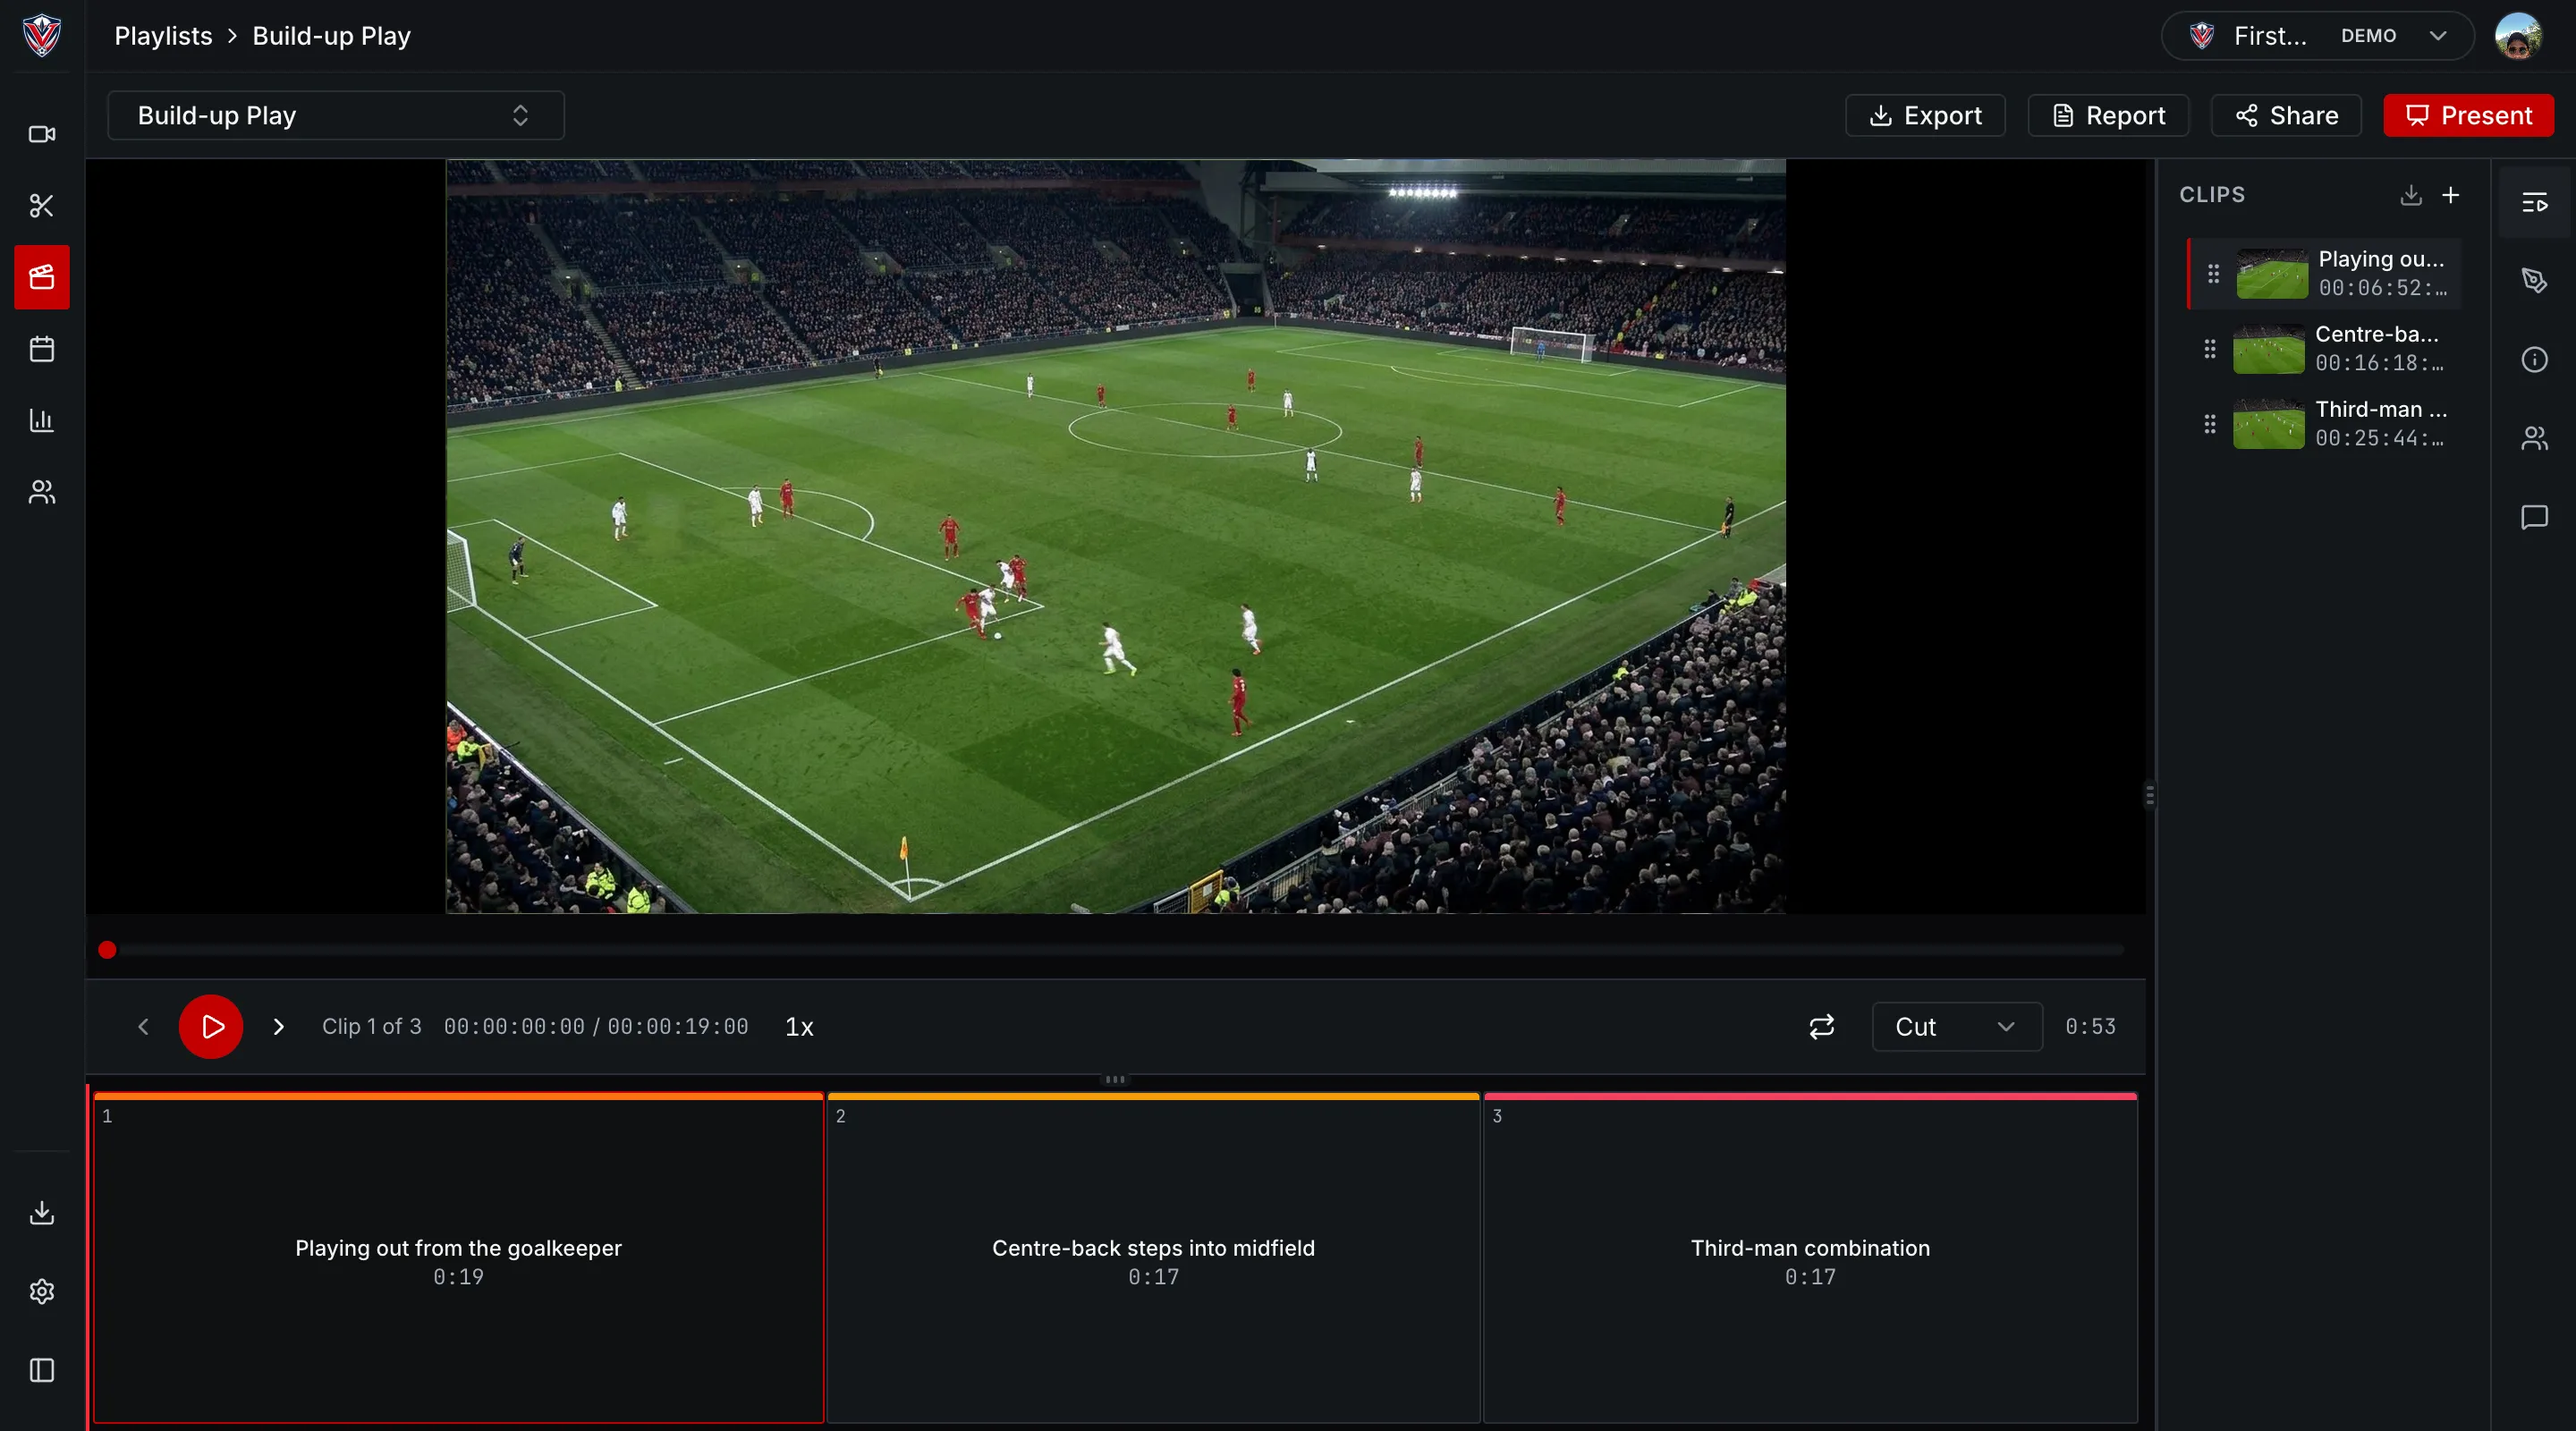Open downloads icon at bottom of sidebar
This screenshot has width=2576, height=1431.
[41, 1212]
